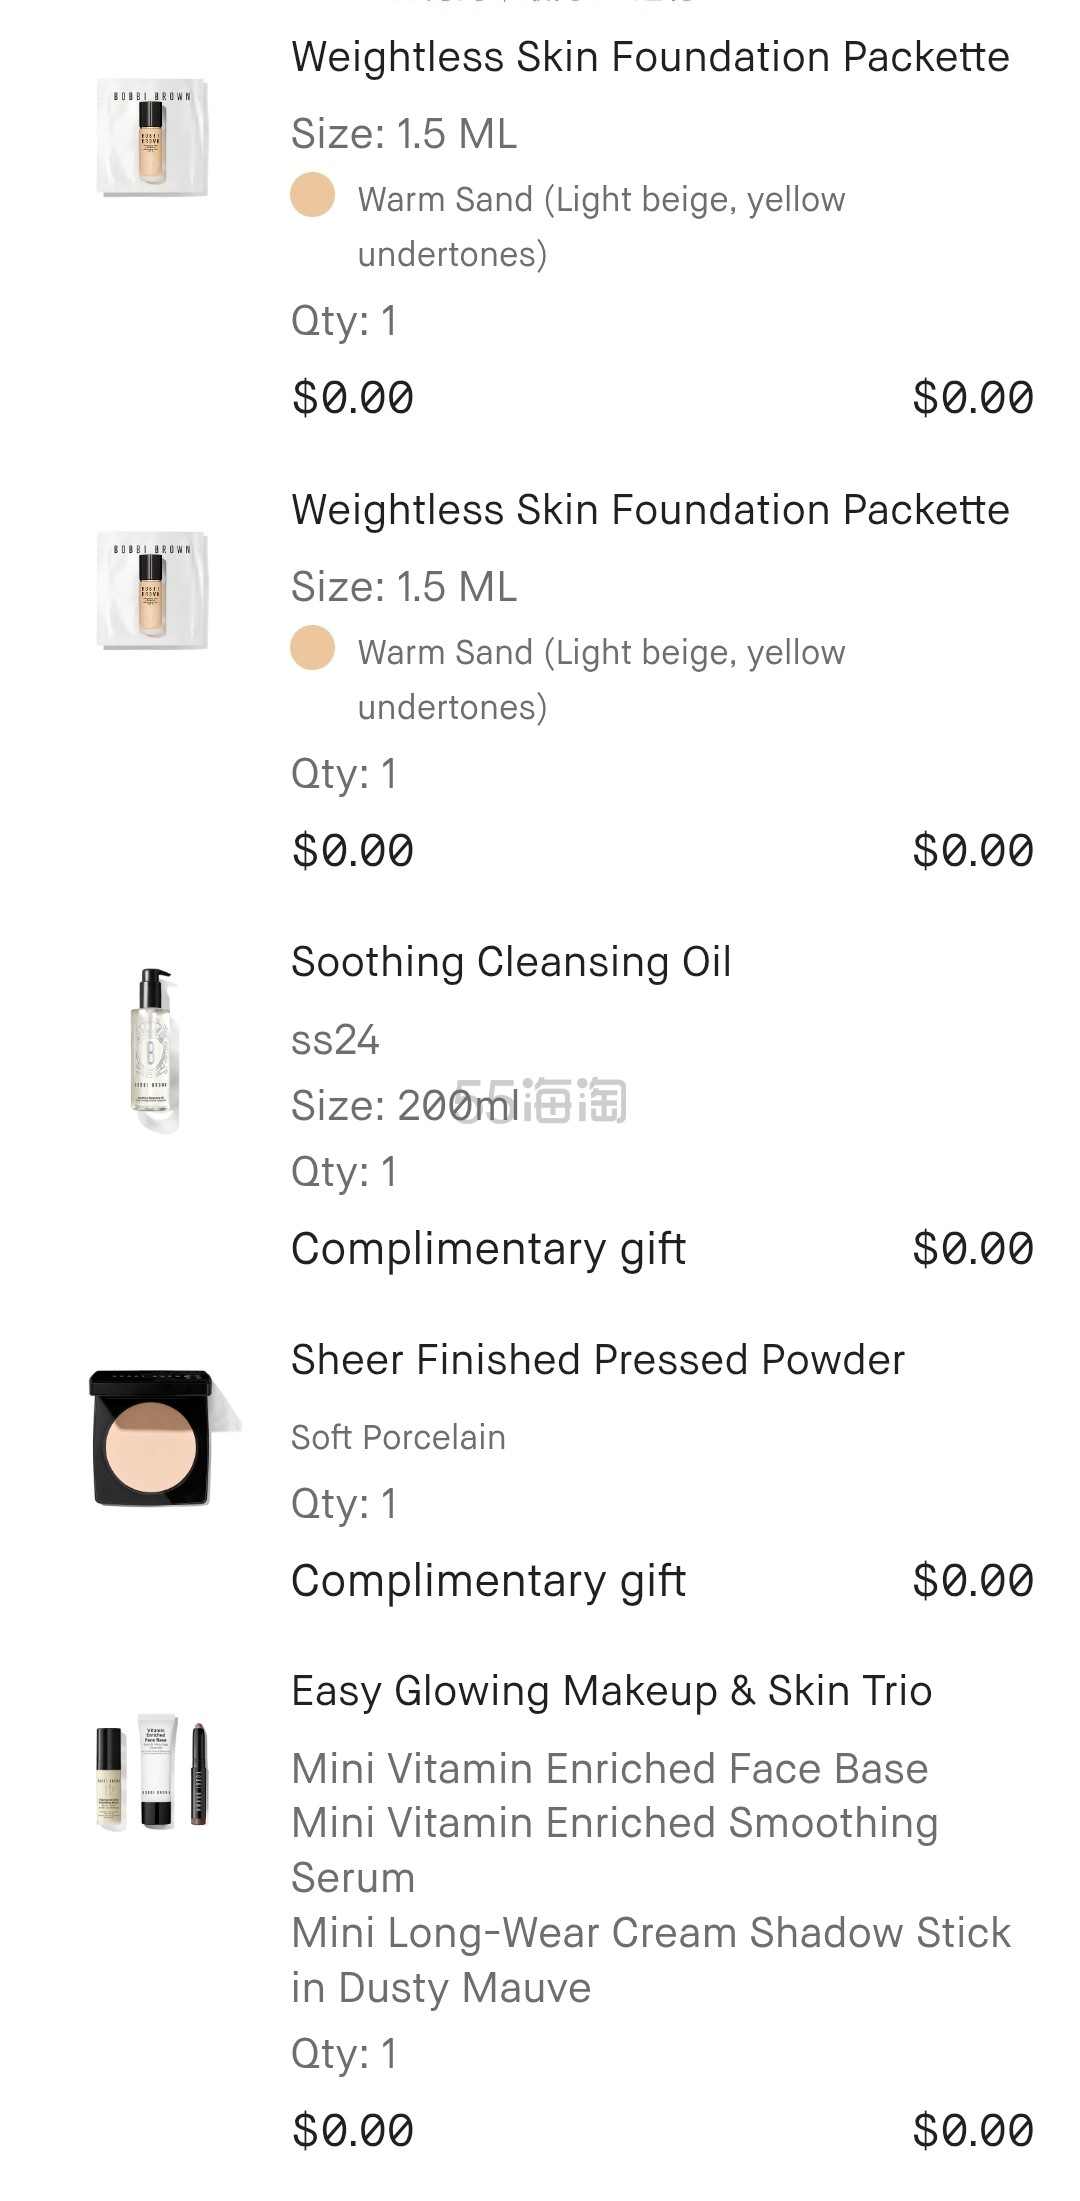Click the second Weightless Skin Foundation Packette title
Image resolution: width=1080 pixels, height=2201 pixels.
click(650, 511)
